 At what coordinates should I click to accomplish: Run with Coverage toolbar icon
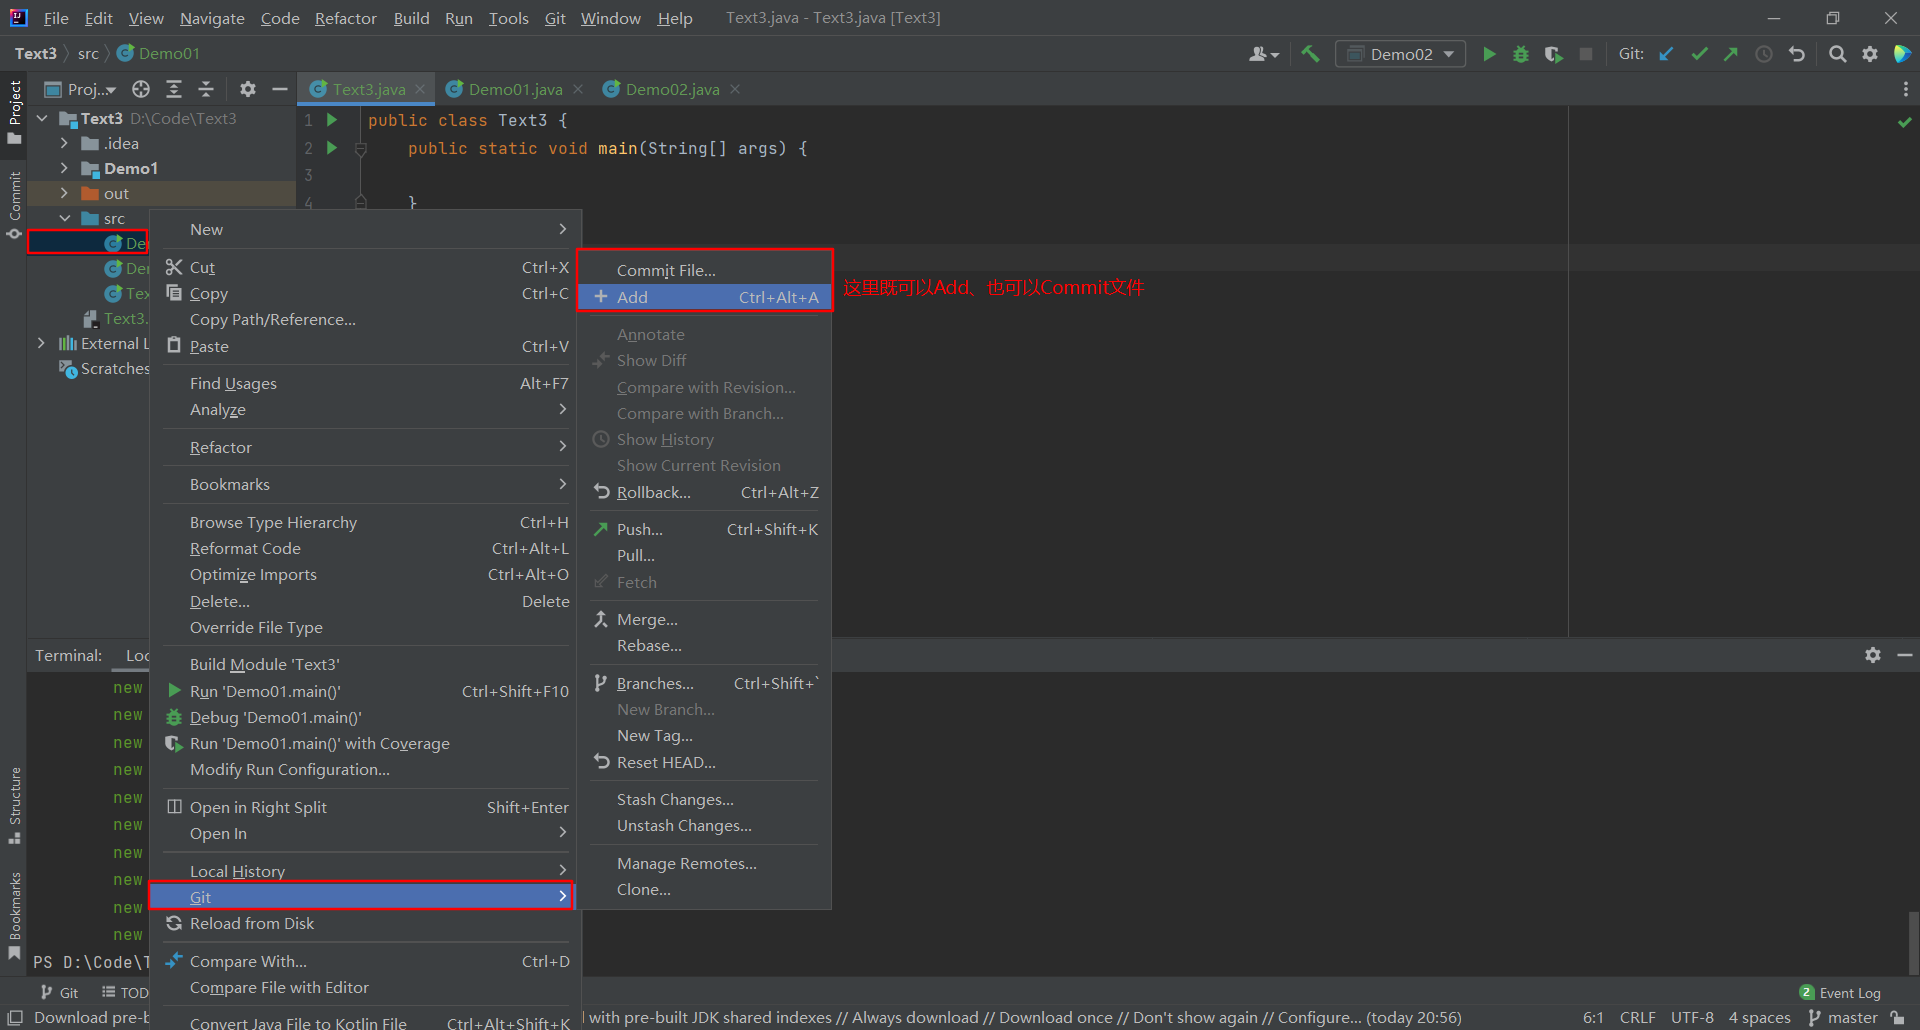(1553, 54)
